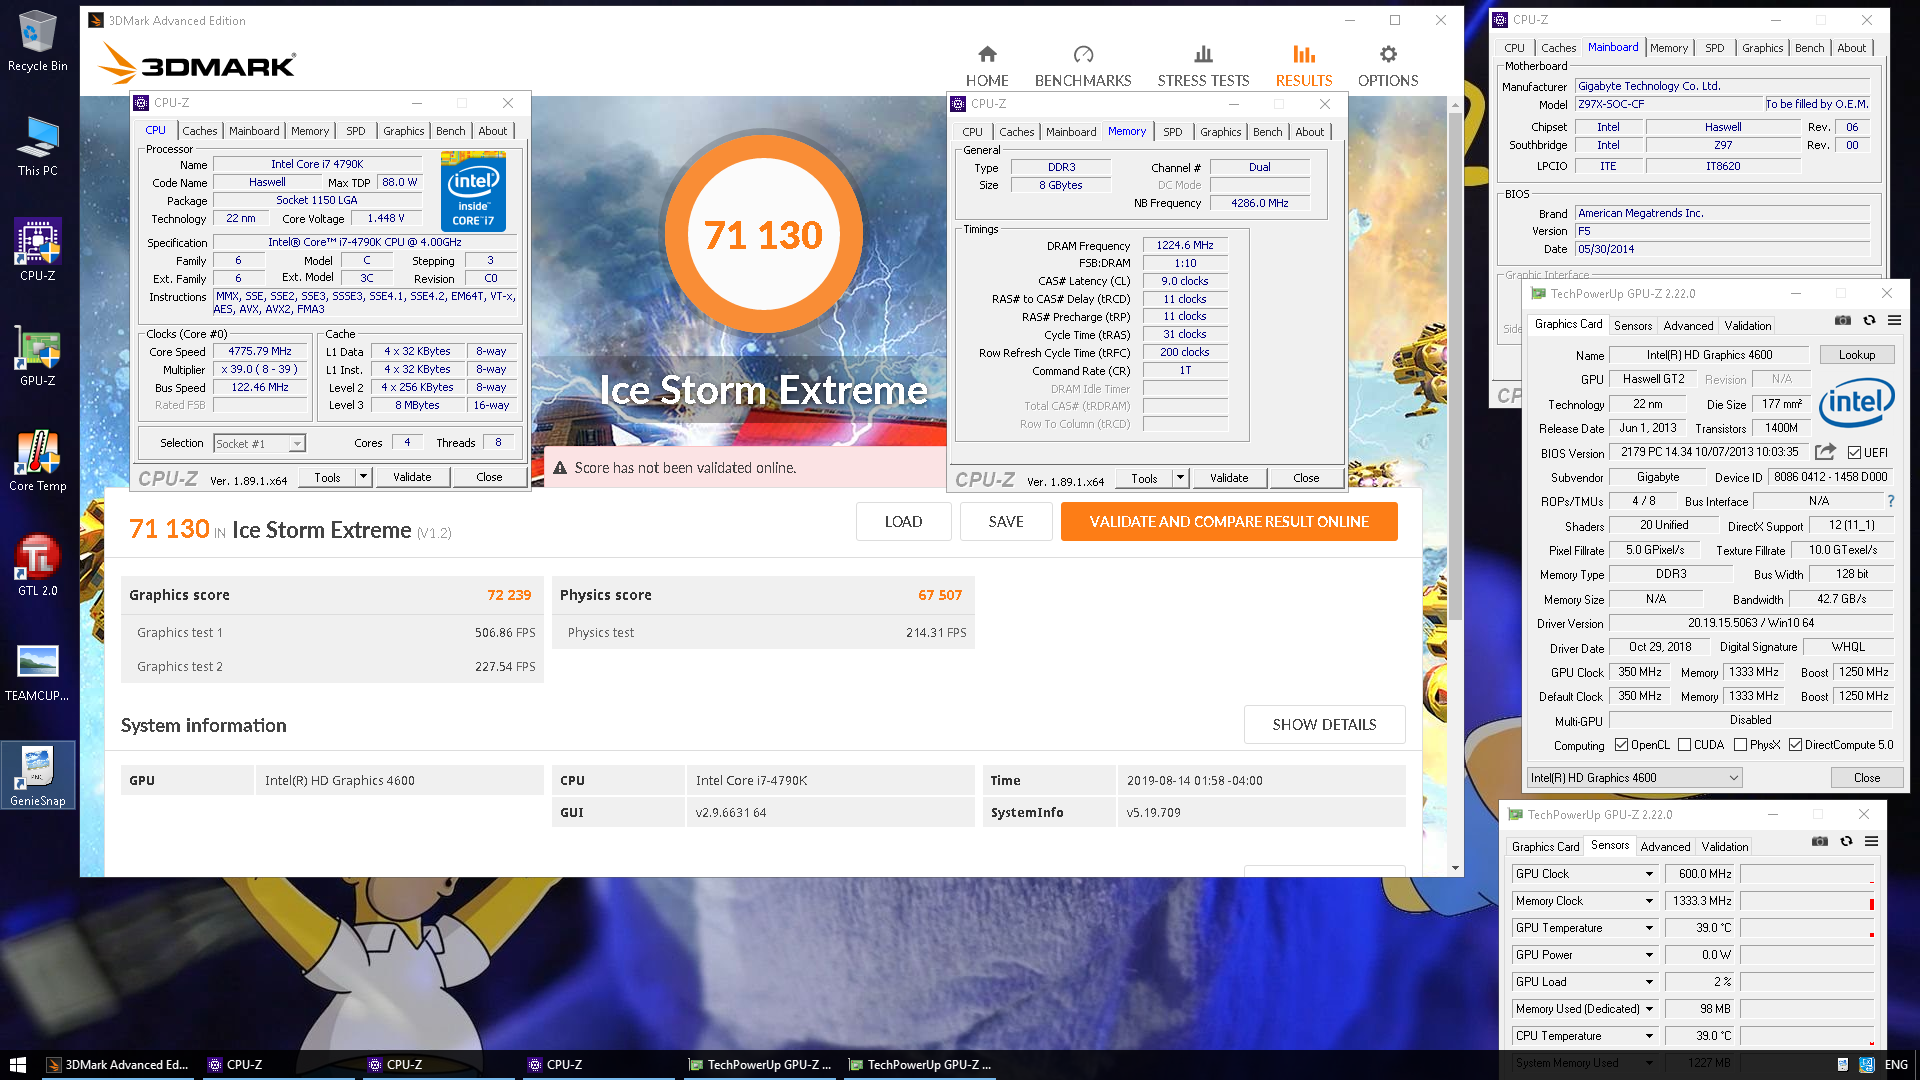
Task: Click GPU-Z screenshot camera icon in Graphics Card window
Action: 1842,320
